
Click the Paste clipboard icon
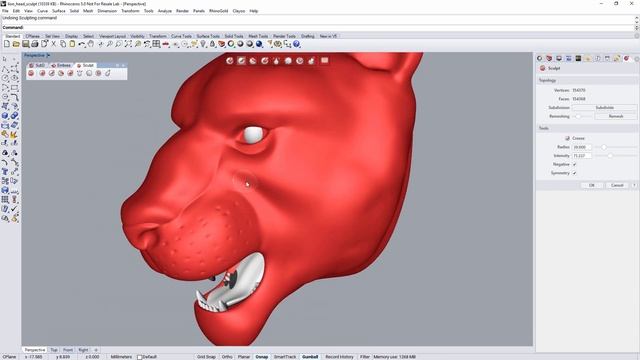tap(72, 44)
